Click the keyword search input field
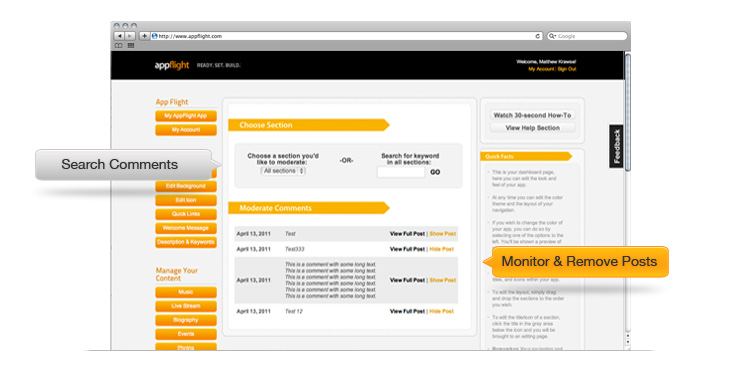Viewport: 732px width, 369px height. click(401, 172)
